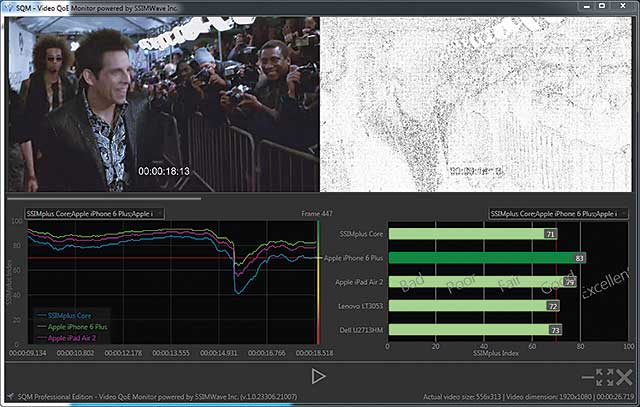Select Apple iPhone 6 Plus legend entry
The height and width of the screenshot is (407, 640).
72,327
